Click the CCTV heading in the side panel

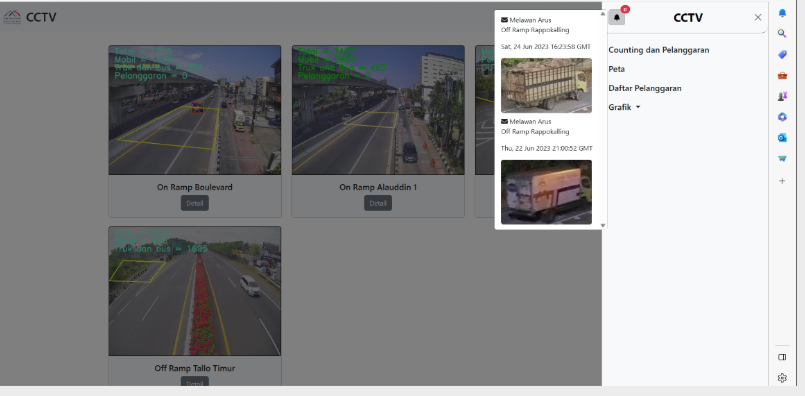(687, 17)
